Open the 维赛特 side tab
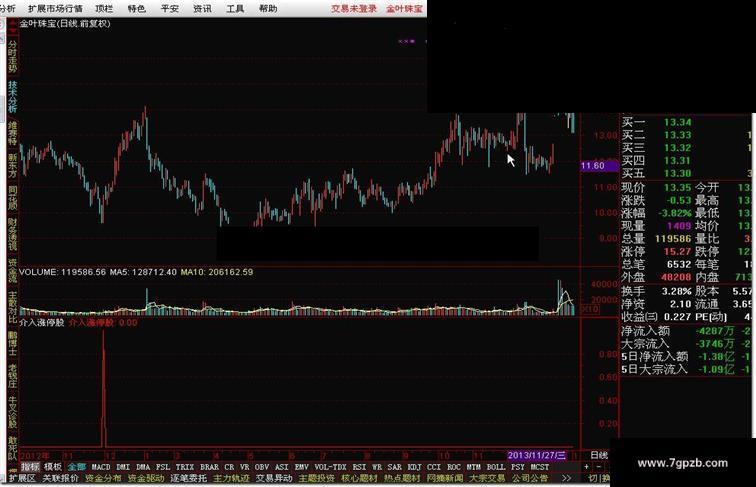Screen dimensions: 756x487 (x=13, y=134)
